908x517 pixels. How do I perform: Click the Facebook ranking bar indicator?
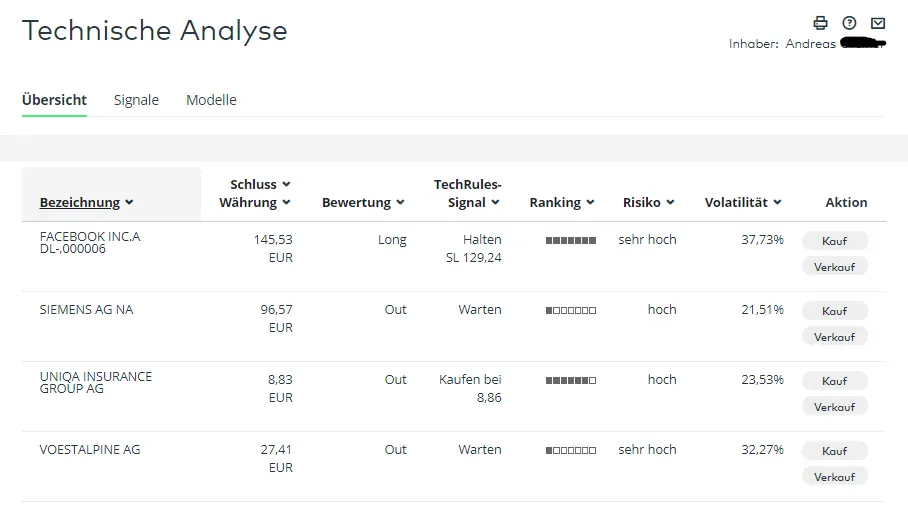point(570,240)
